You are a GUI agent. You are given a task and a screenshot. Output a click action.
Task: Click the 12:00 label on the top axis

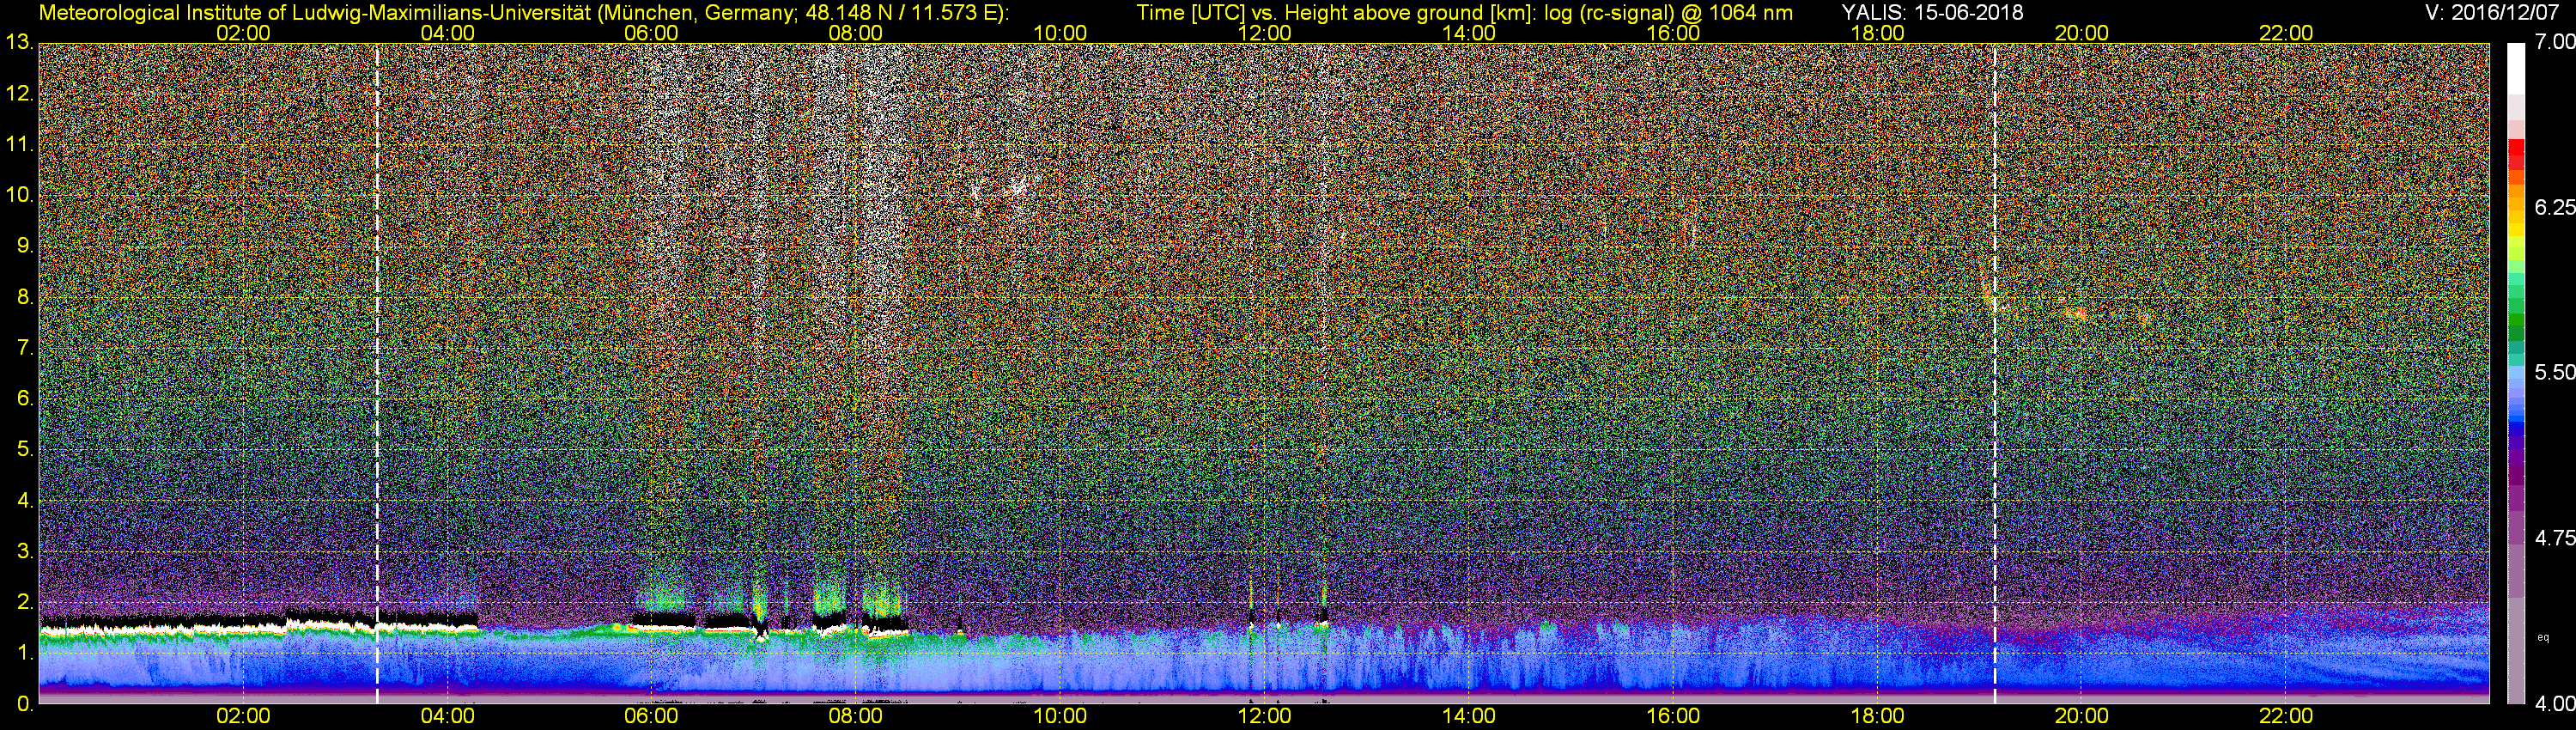(1264, 33)
